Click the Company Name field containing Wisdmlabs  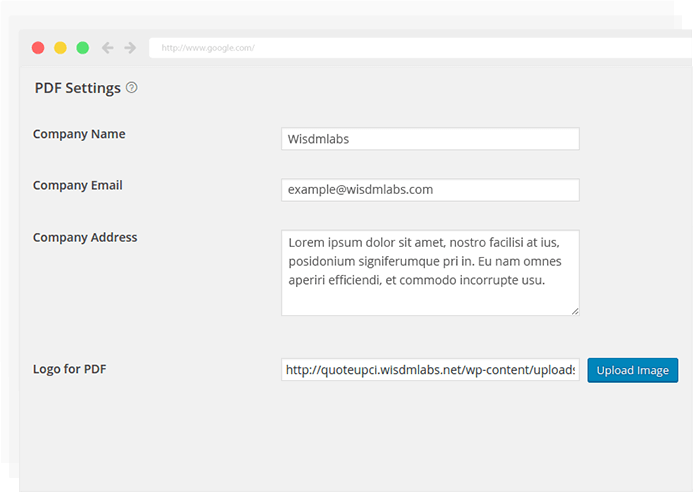(x=430, y=139)
